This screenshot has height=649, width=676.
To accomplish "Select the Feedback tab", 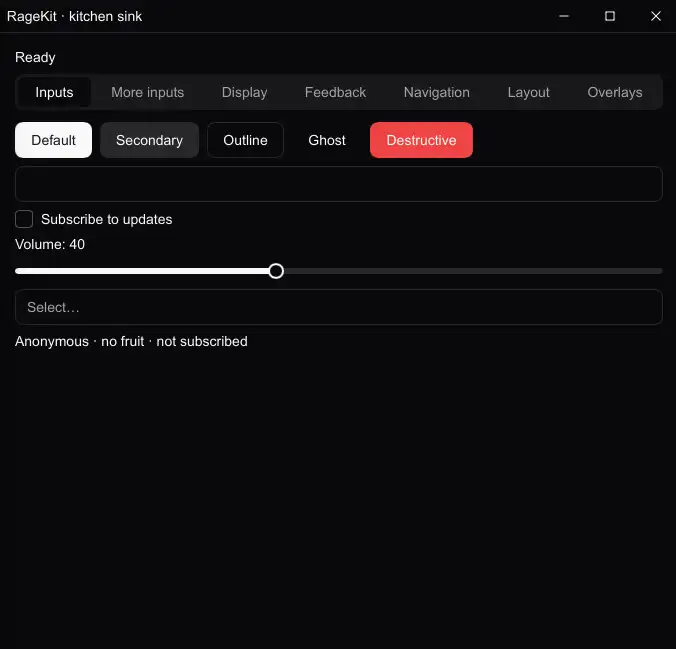I will [335, 92].
